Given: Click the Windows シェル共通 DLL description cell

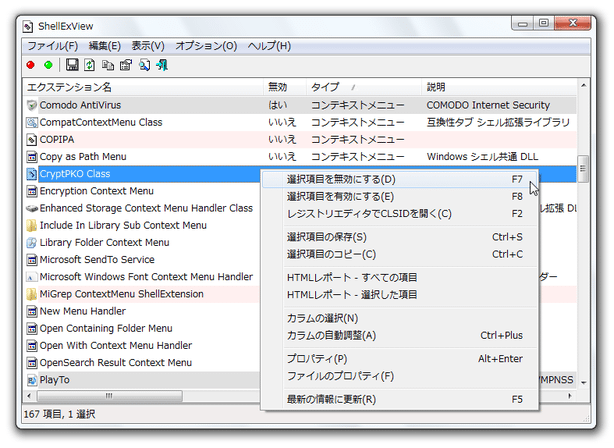Looking at the screenshot, I should point(482,157).
